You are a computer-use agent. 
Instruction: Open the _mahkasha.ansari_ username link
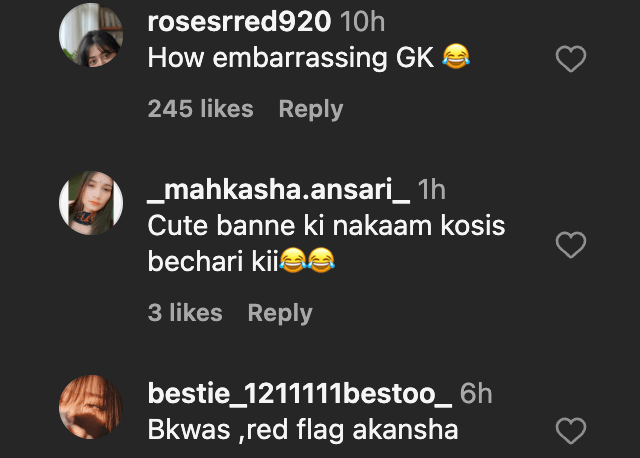click(x=278, y=190)
